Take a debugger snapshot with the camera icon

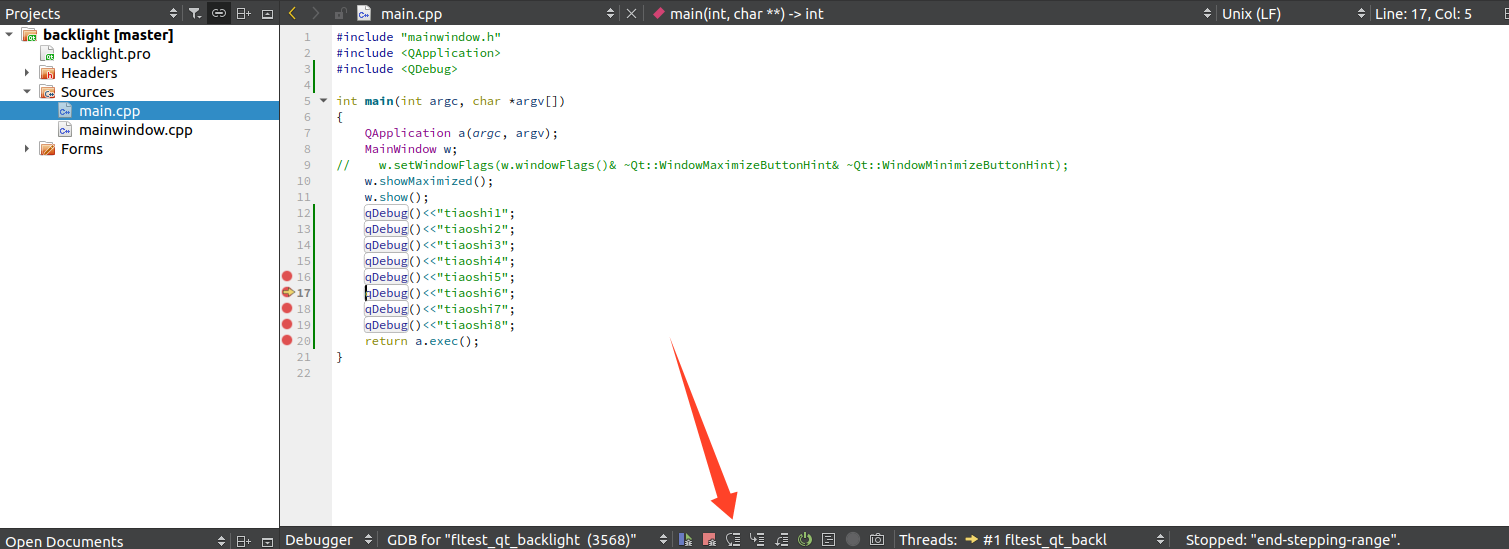click(877, 540)
